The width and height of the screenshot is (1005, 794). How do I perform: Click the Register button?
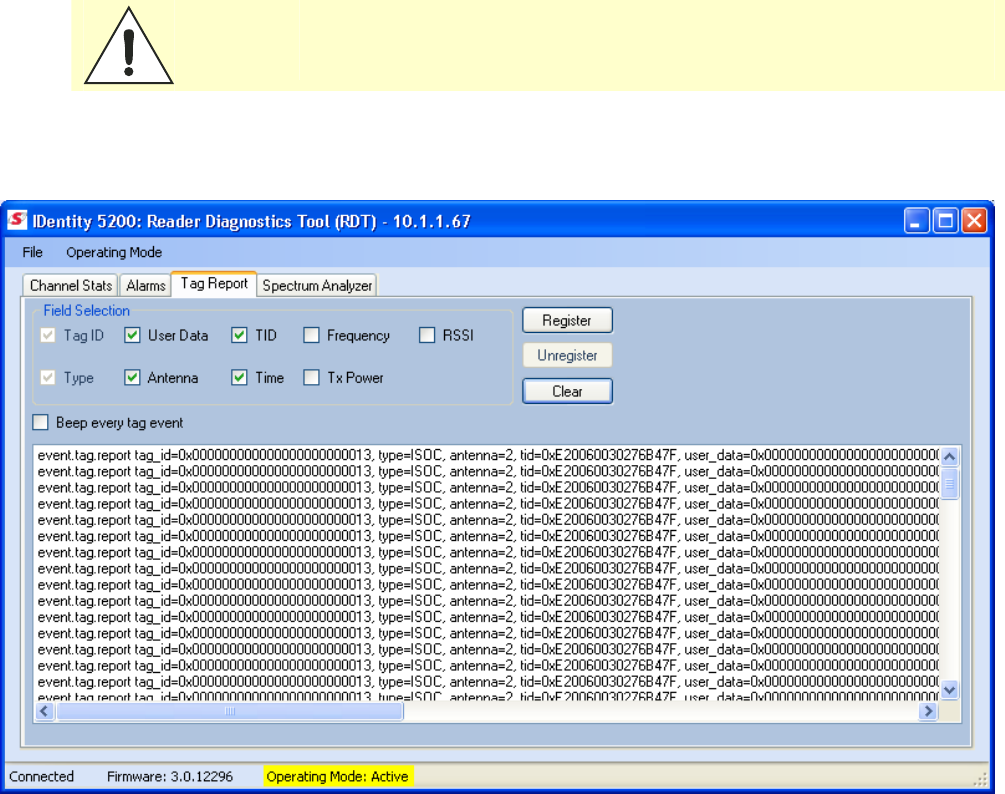tap(567, 320)
